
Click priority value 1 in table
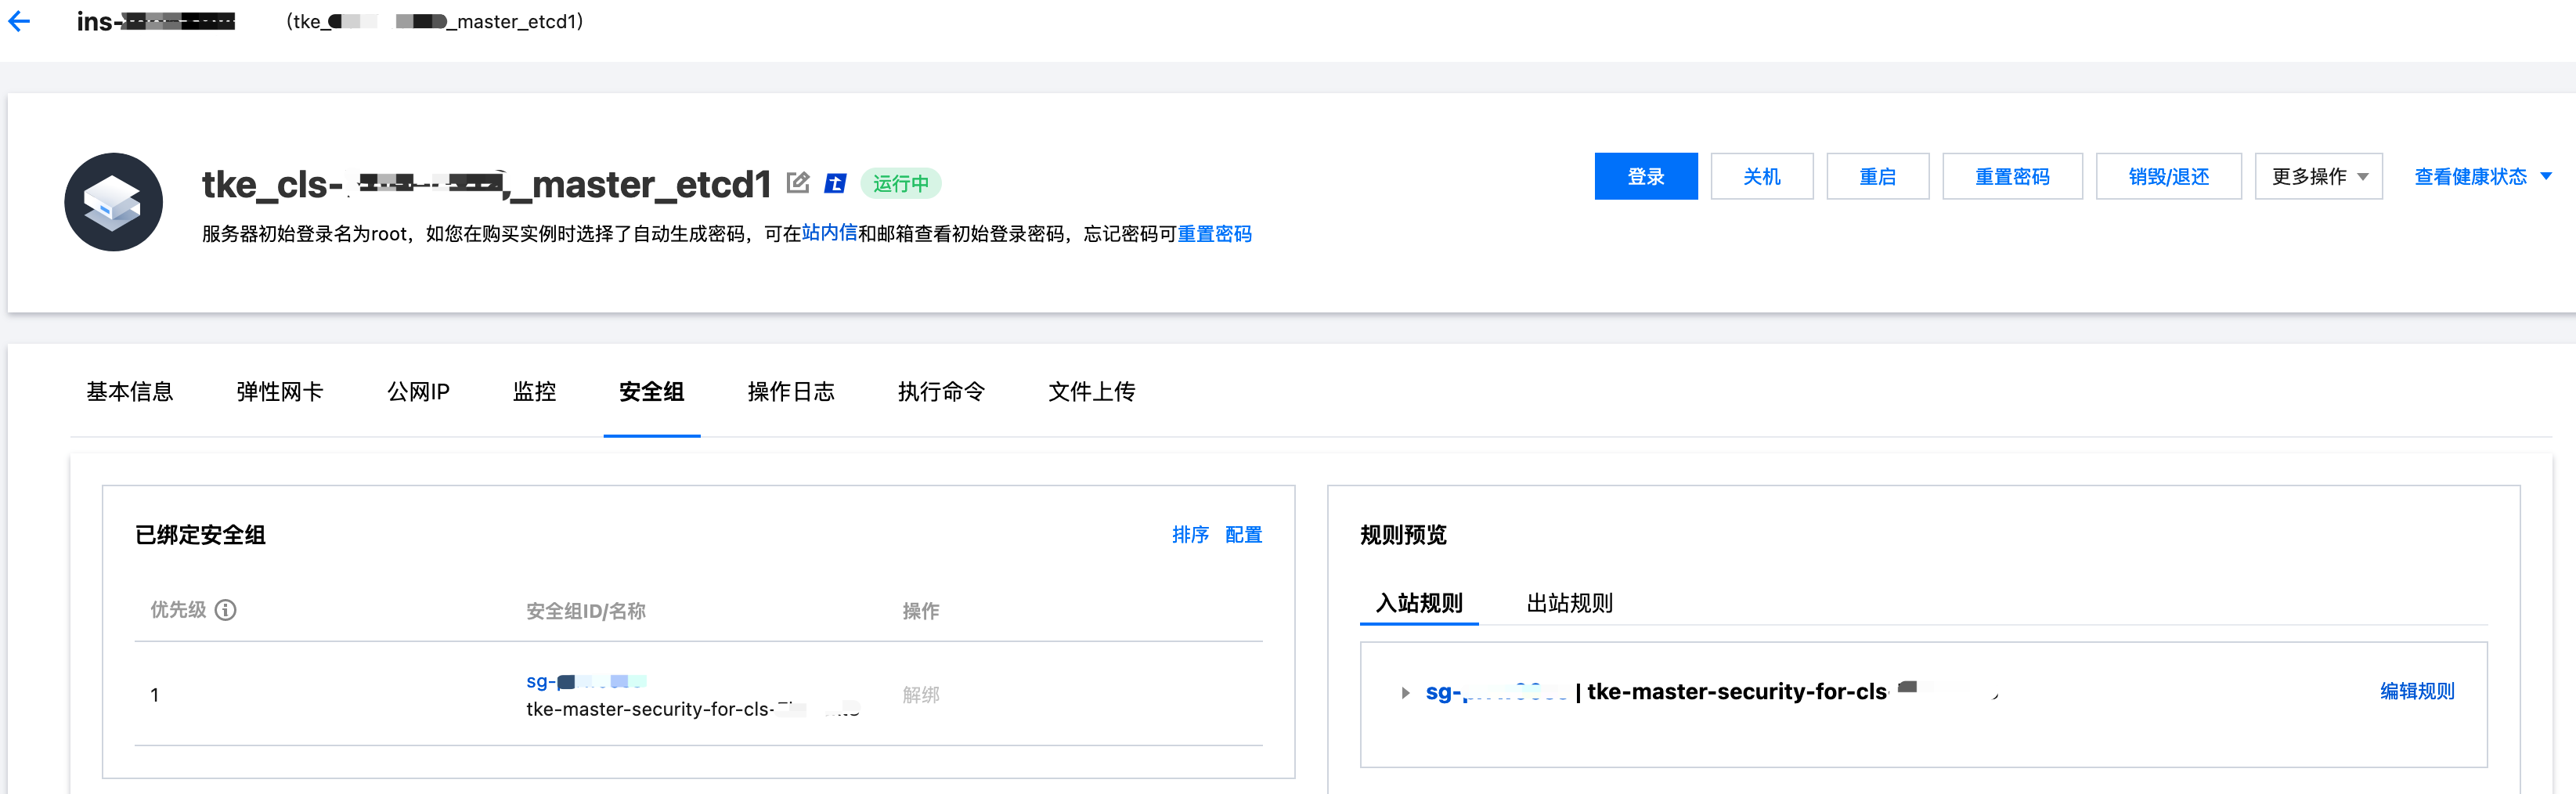[x=155, y=695]
